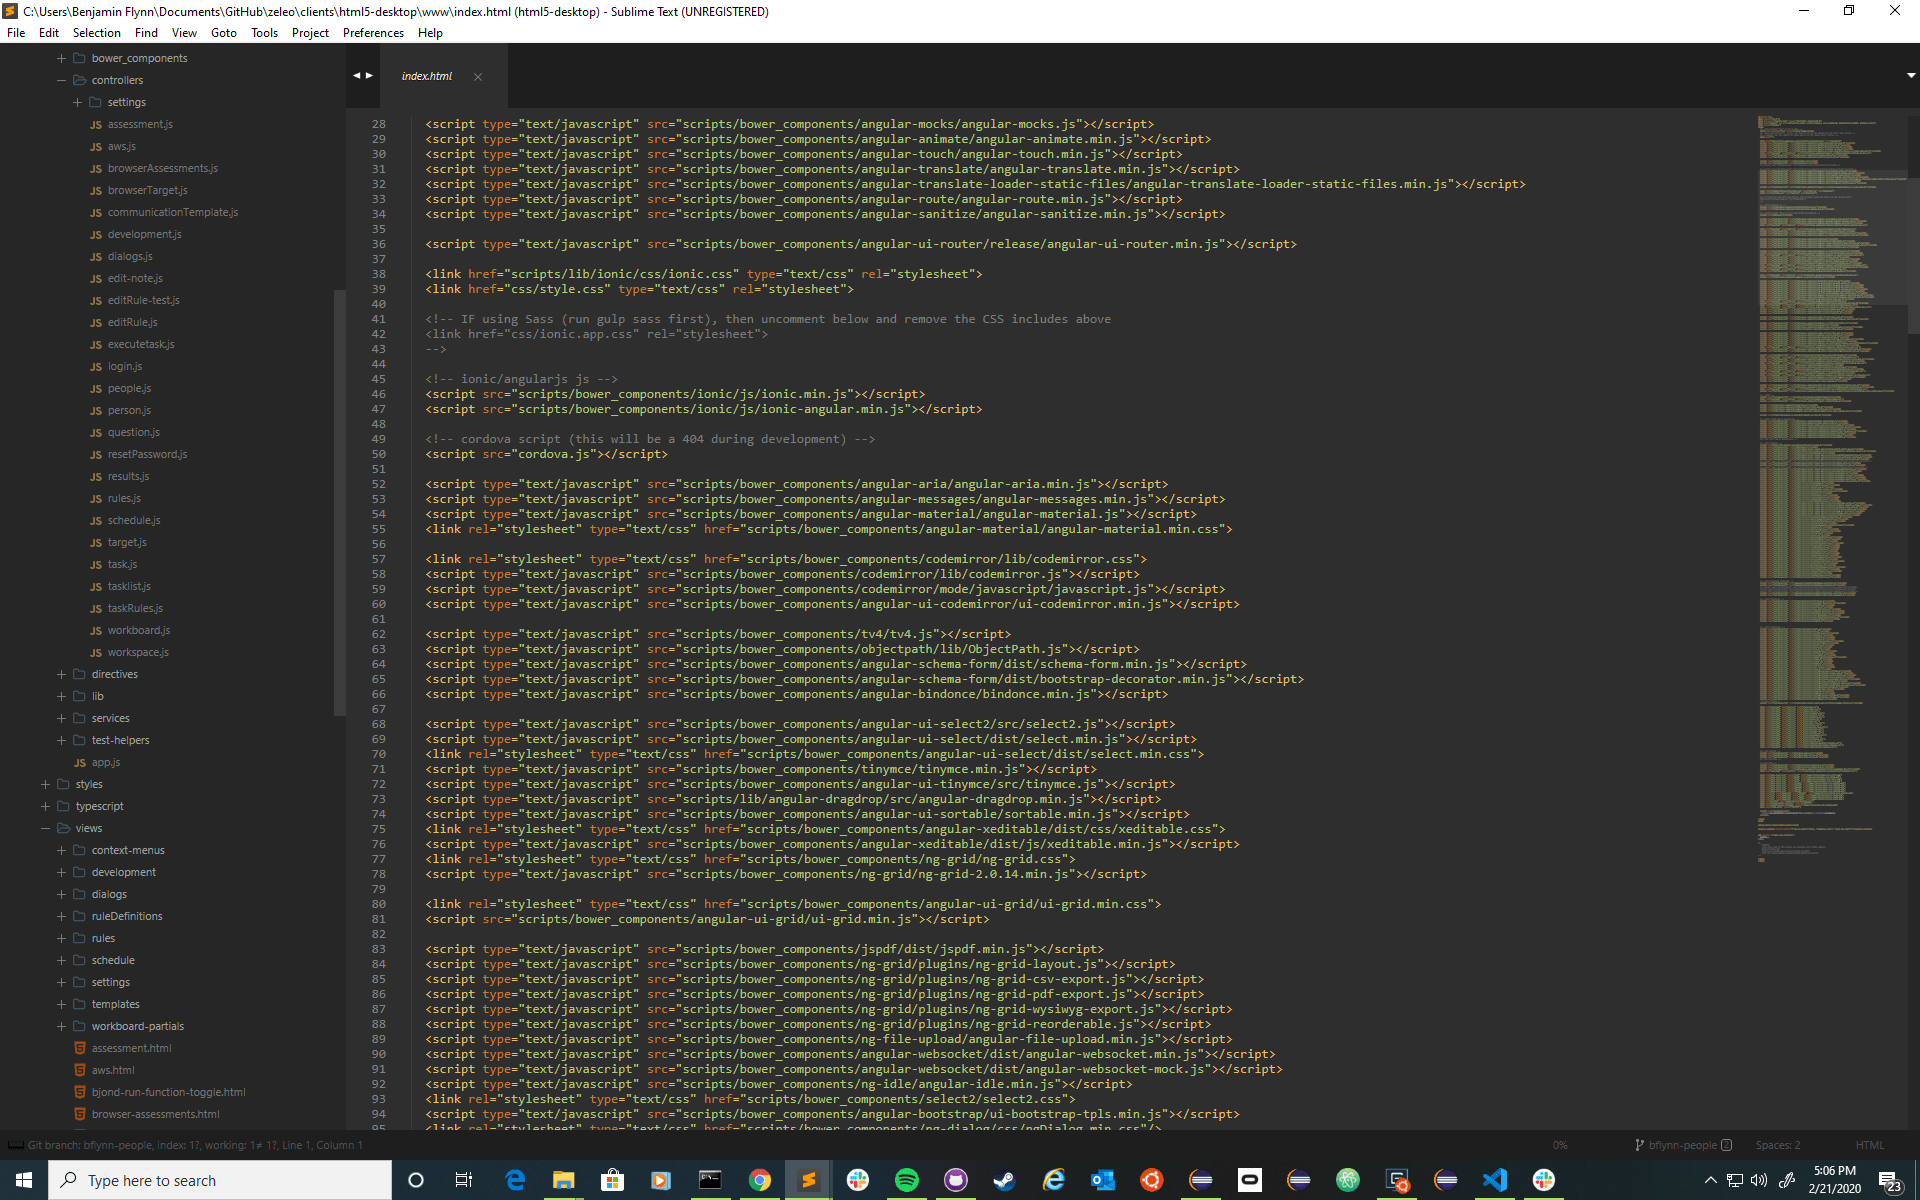Open Outlook from the taskbar

[1102, 1180]
